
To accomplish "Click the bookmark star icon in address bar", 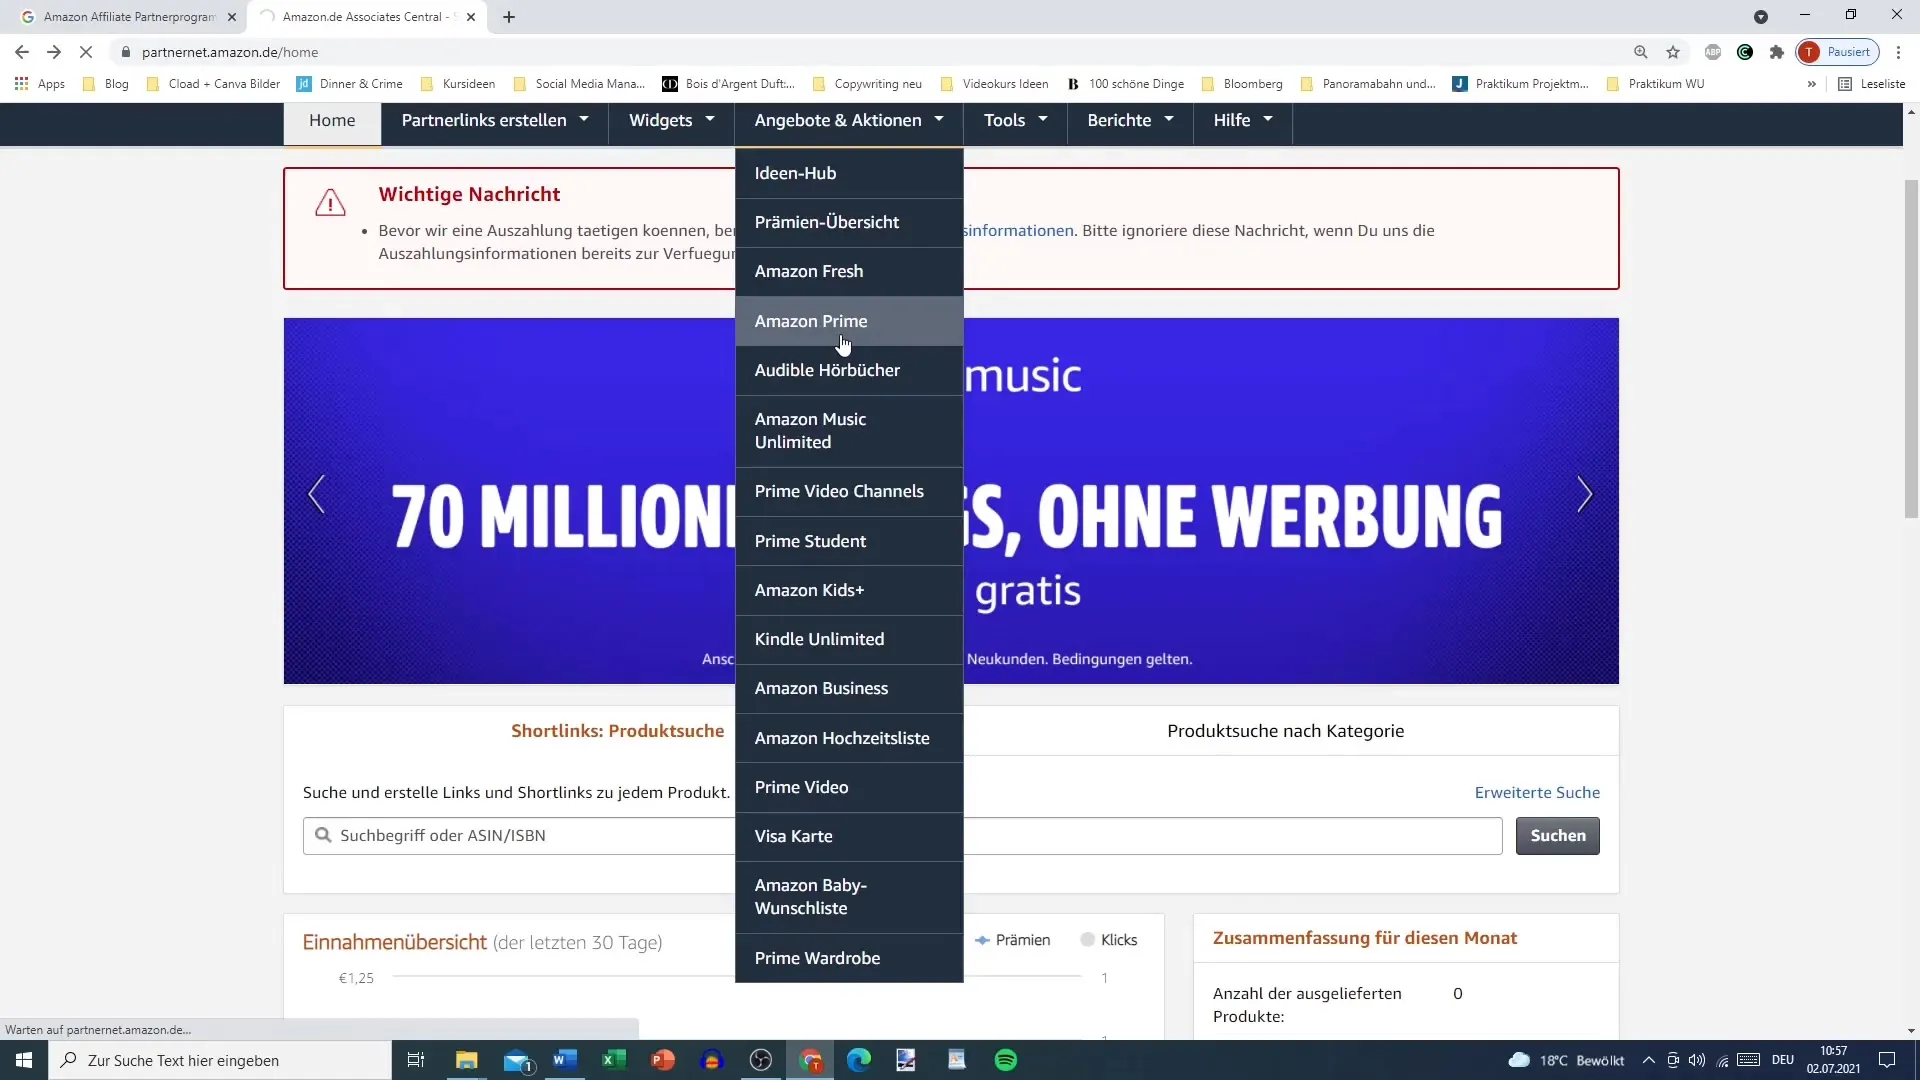I will [1671, 51].
